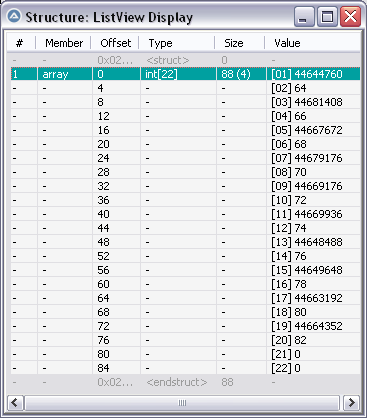Select value '[13] 44648488'
Screen dimensions: 367x418
[x=307, y=242]
